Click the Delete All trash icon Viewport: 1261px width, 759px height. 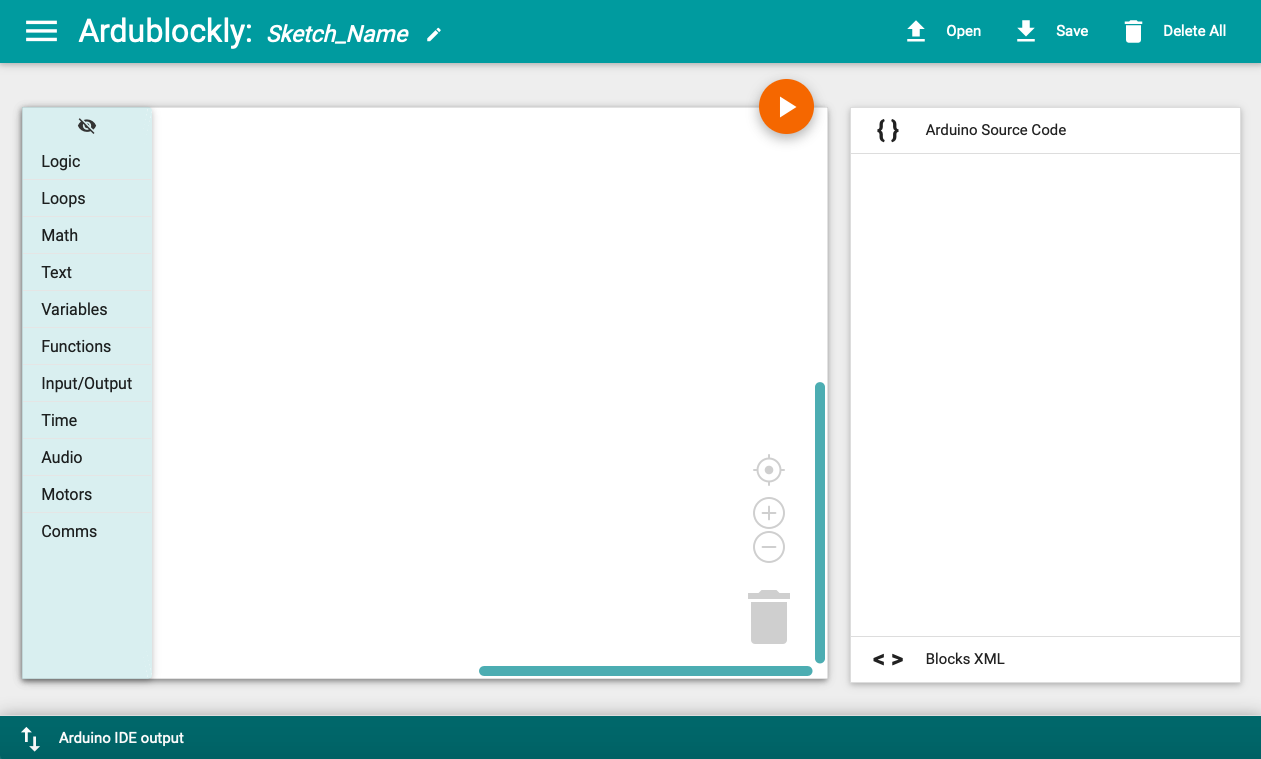1133,32
